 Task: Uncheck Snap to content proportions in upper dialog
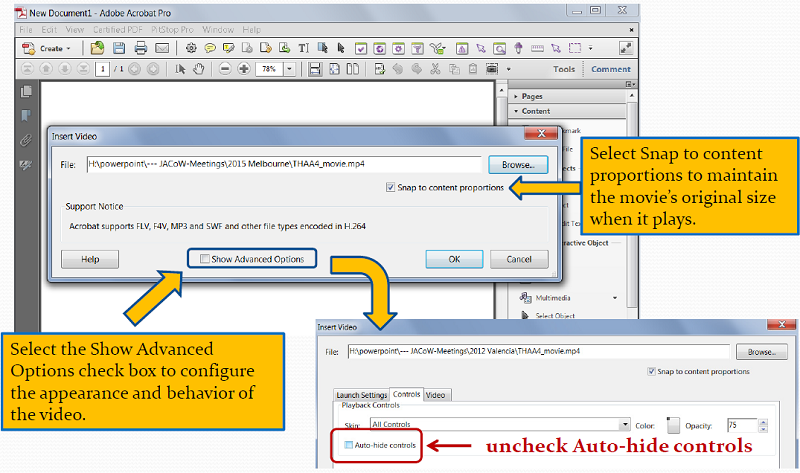[x=390, y=187]
